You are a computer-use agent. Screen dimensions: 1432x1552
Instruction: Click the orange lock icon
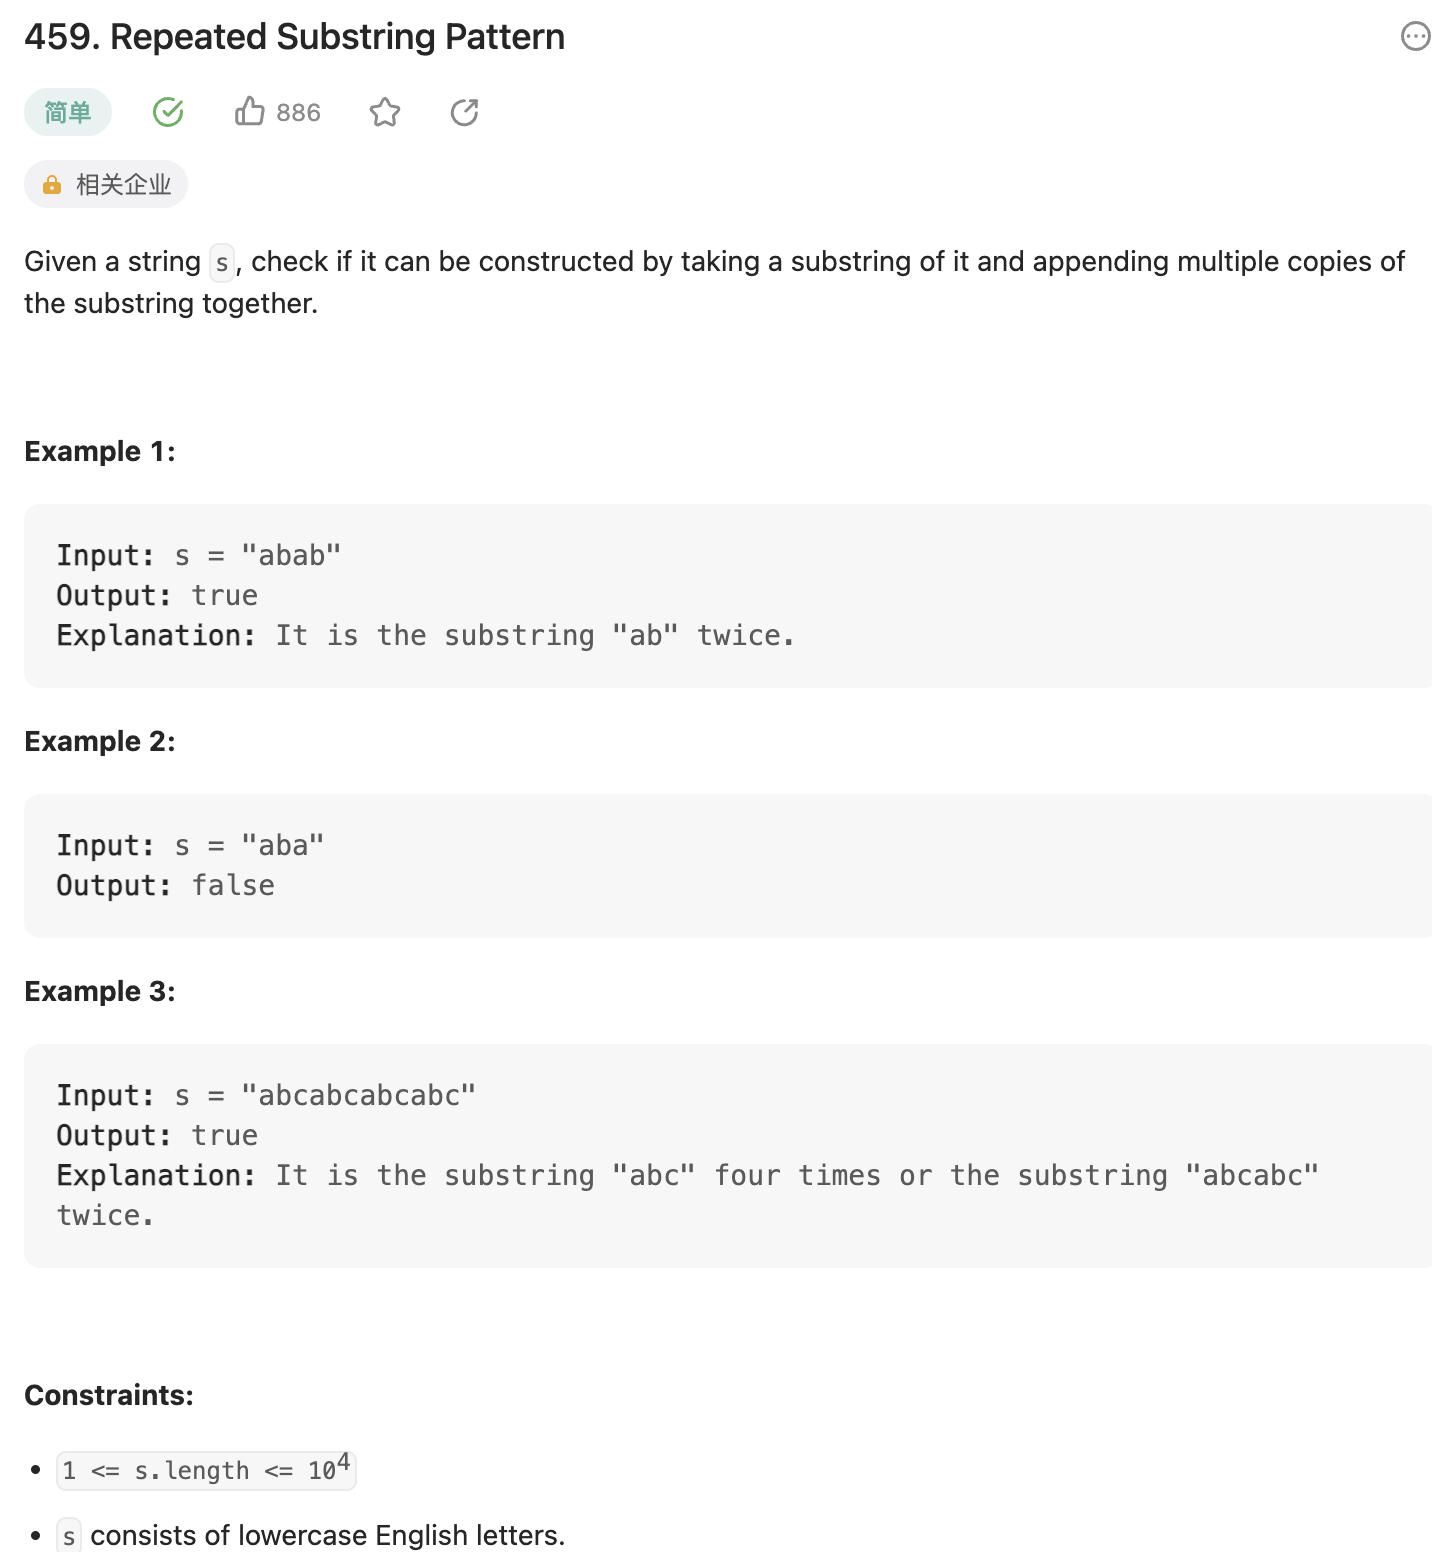pos(52,185)
